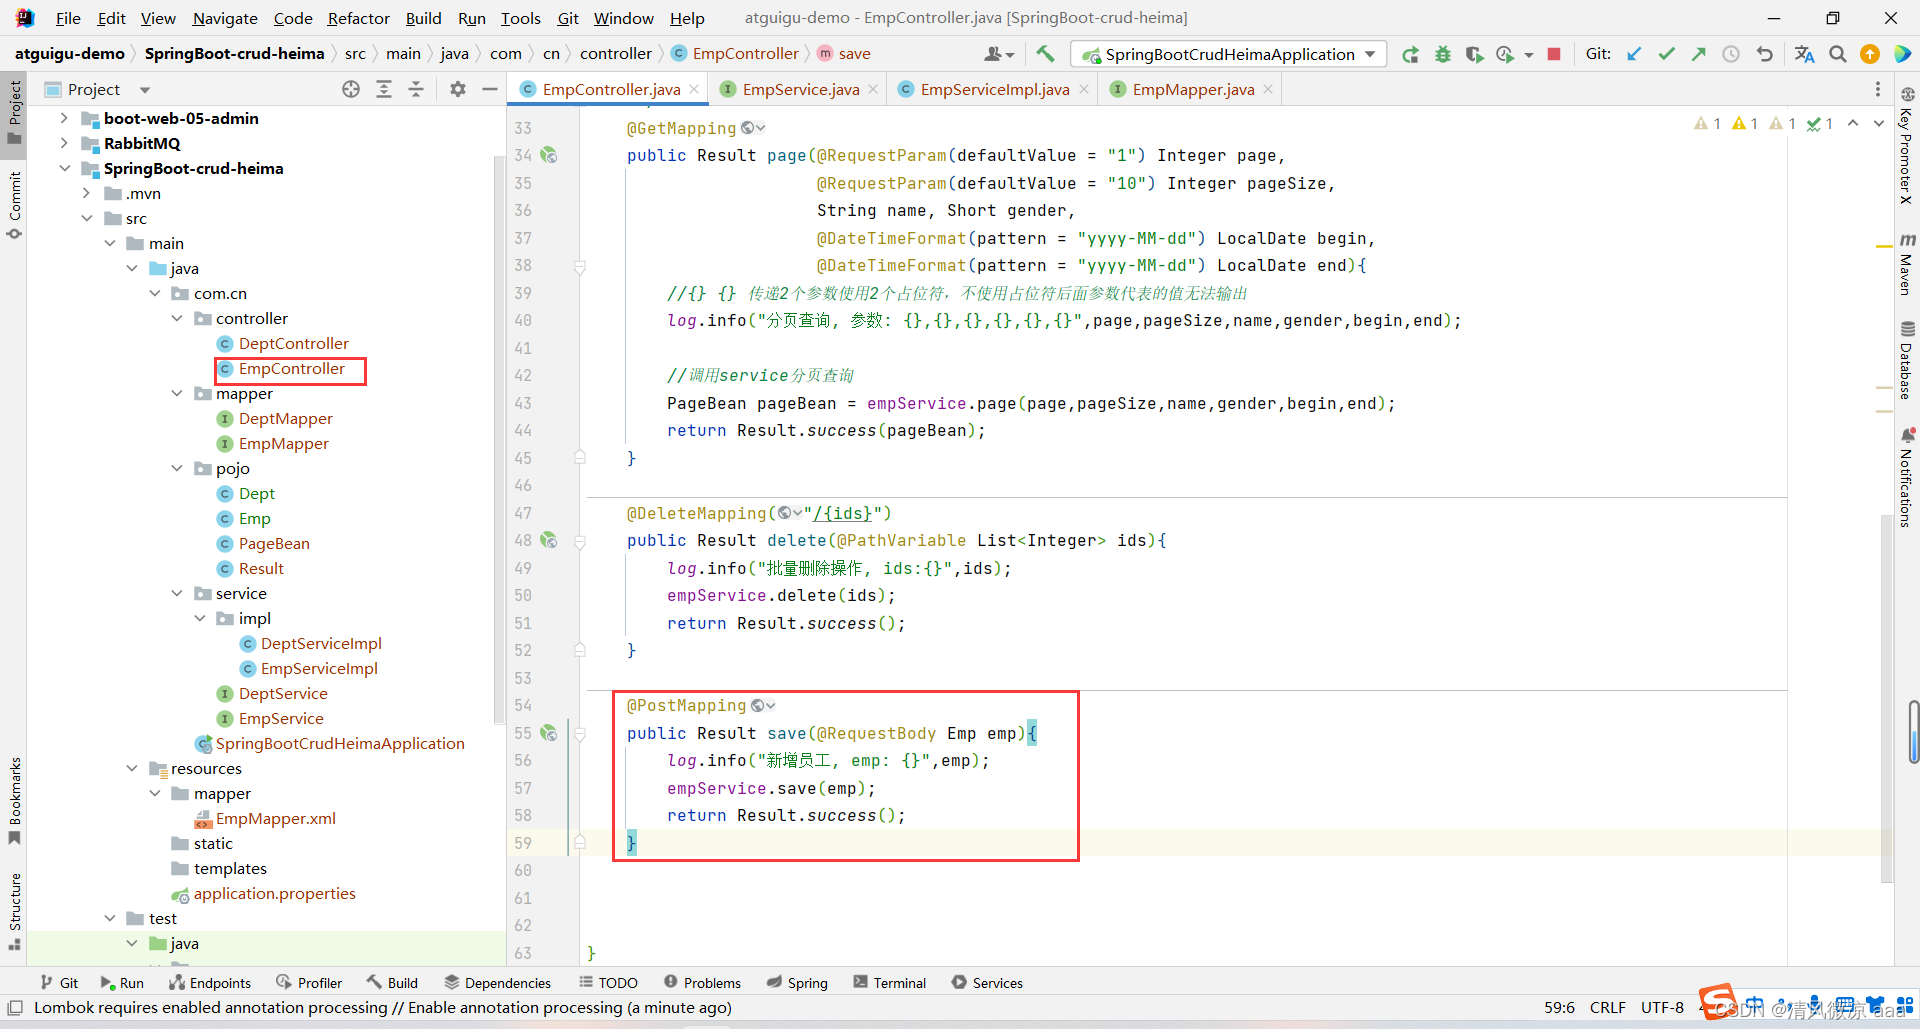This screenshot has height=1029, width=1920.
Task: Open the Maven tool window
Action: (x=1907, y=264)
